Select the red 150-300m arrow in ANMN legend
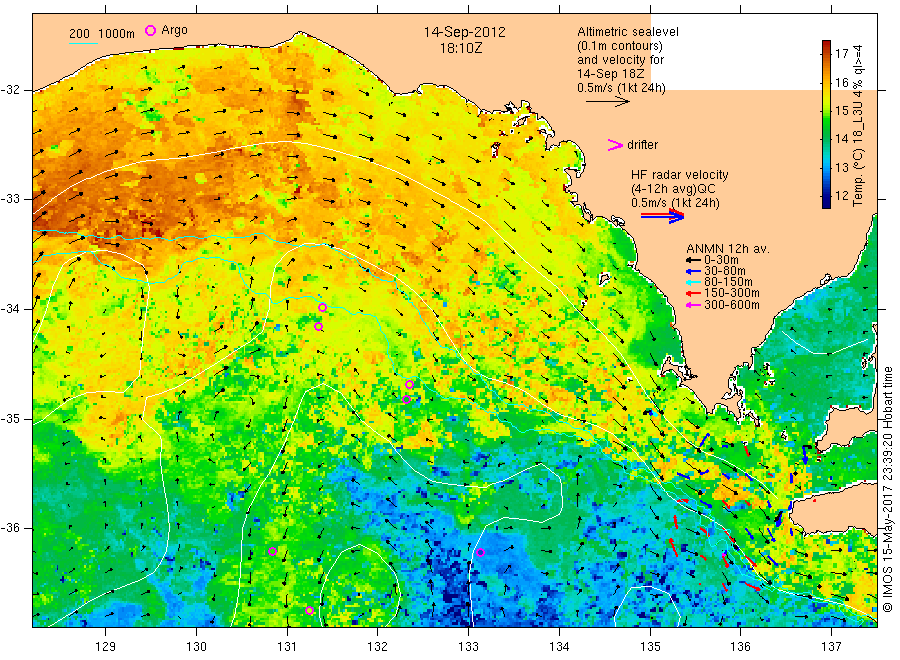 (694, 294)
